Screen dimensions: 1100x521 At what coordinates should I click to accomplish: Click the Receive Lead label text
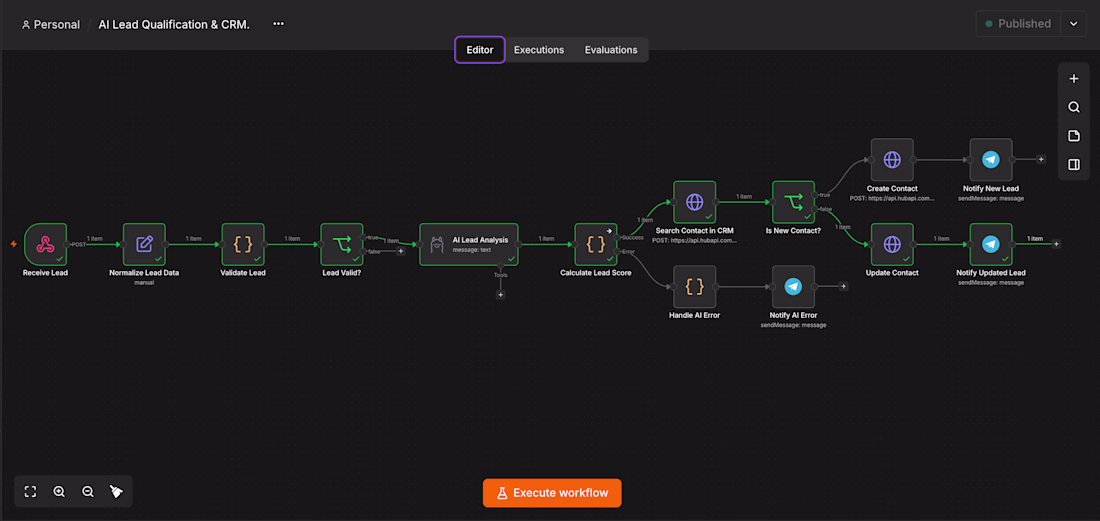pos(46,273)
